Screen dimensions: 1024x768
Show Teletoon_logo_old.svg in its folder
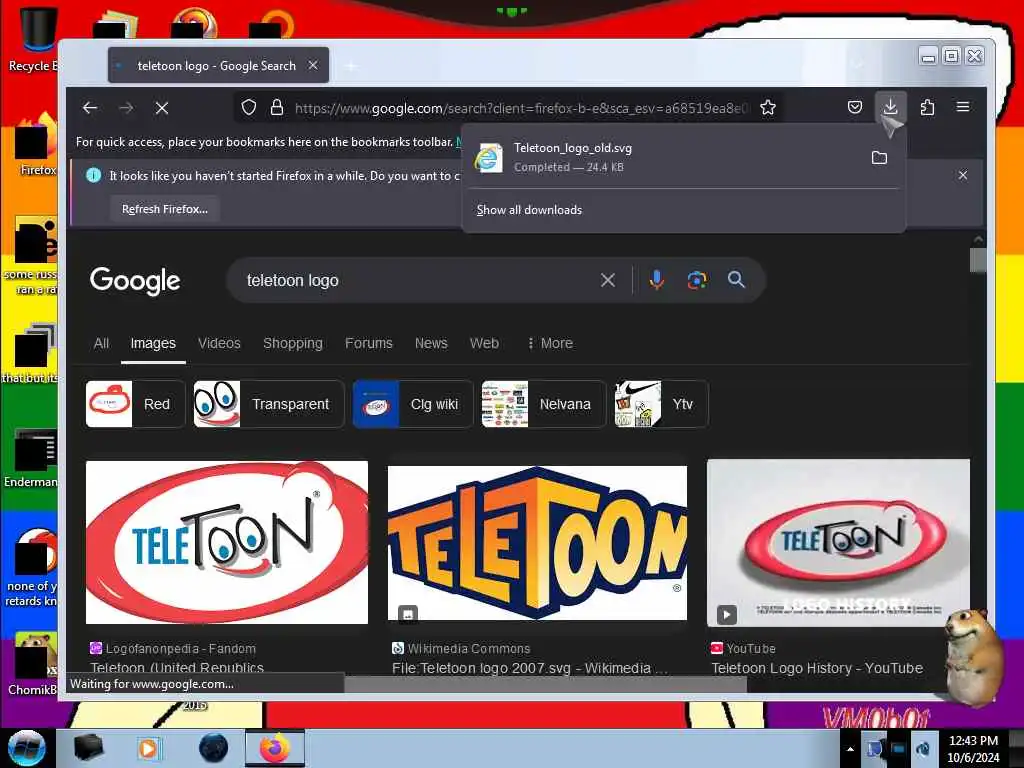(x=879, y=157)
